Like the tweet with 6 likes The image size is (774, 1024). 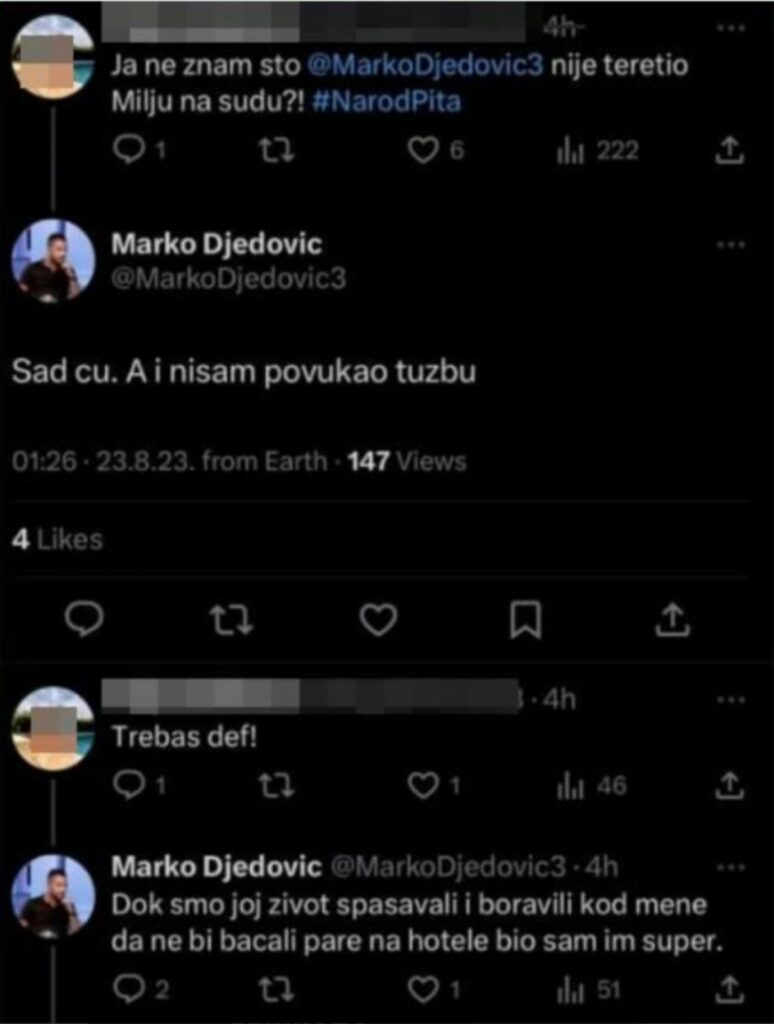coord(425,150)
